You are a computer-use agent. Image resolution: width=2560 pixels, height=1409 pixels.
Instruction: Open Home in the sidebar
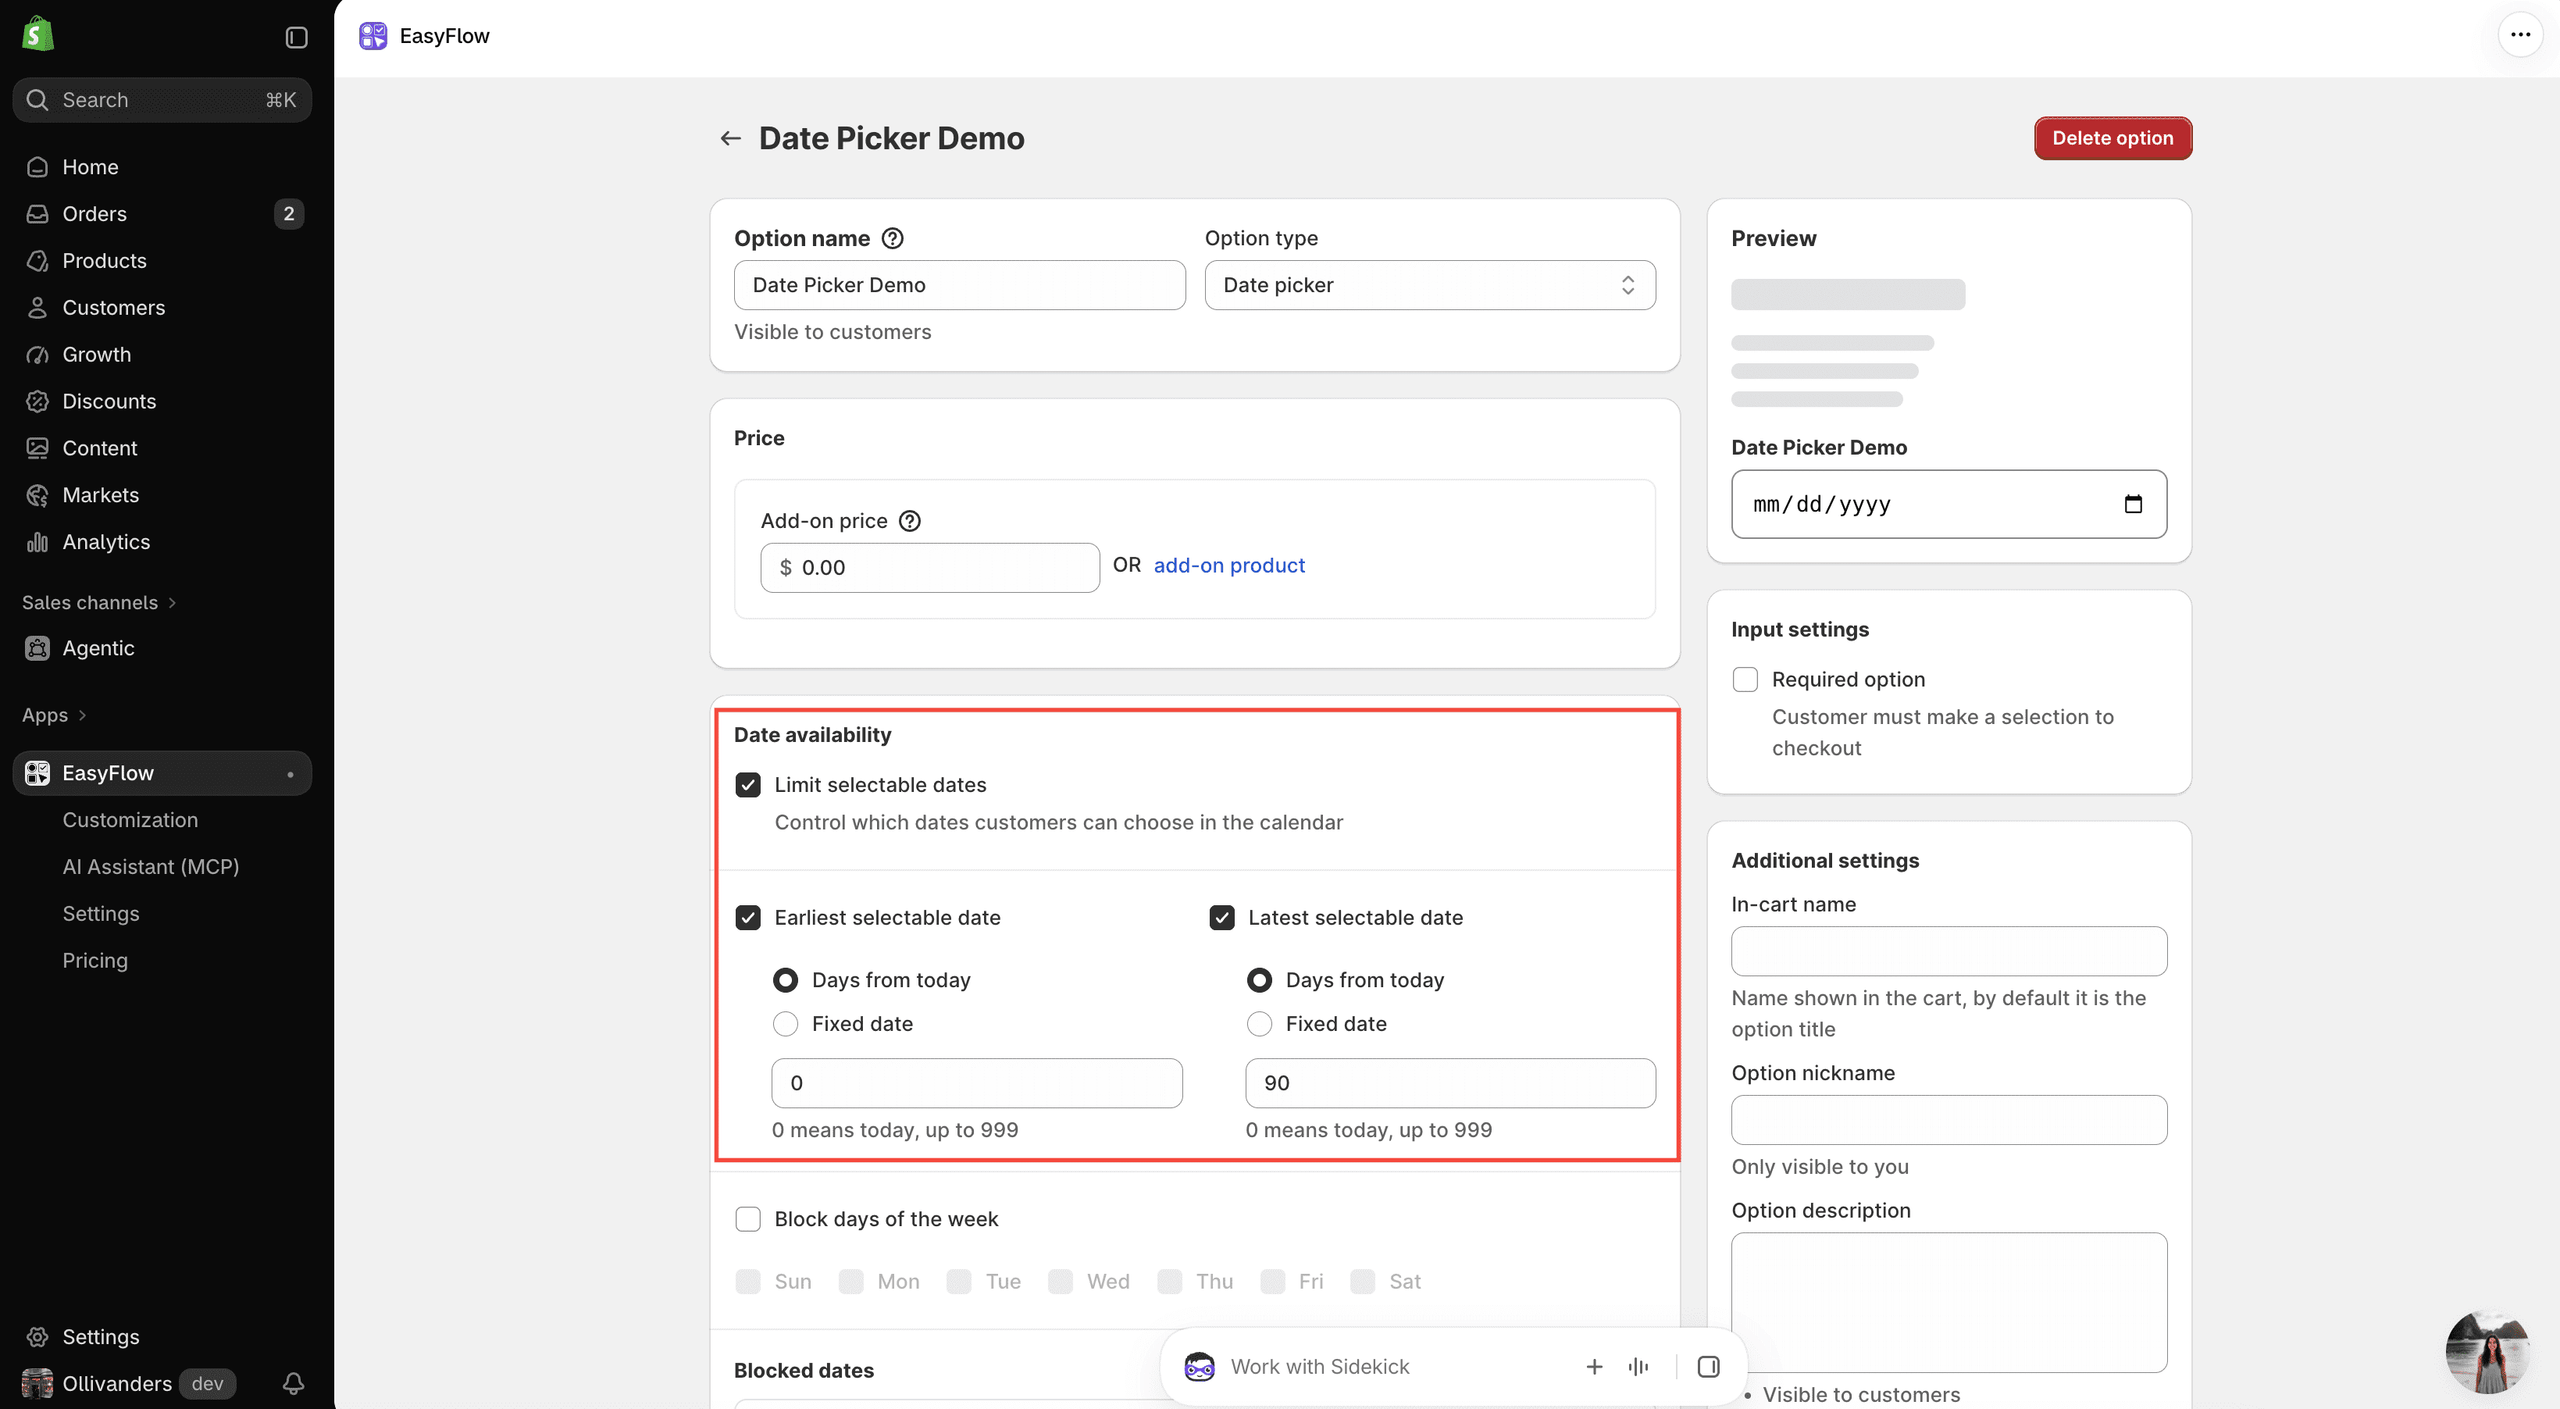(162, 167)
